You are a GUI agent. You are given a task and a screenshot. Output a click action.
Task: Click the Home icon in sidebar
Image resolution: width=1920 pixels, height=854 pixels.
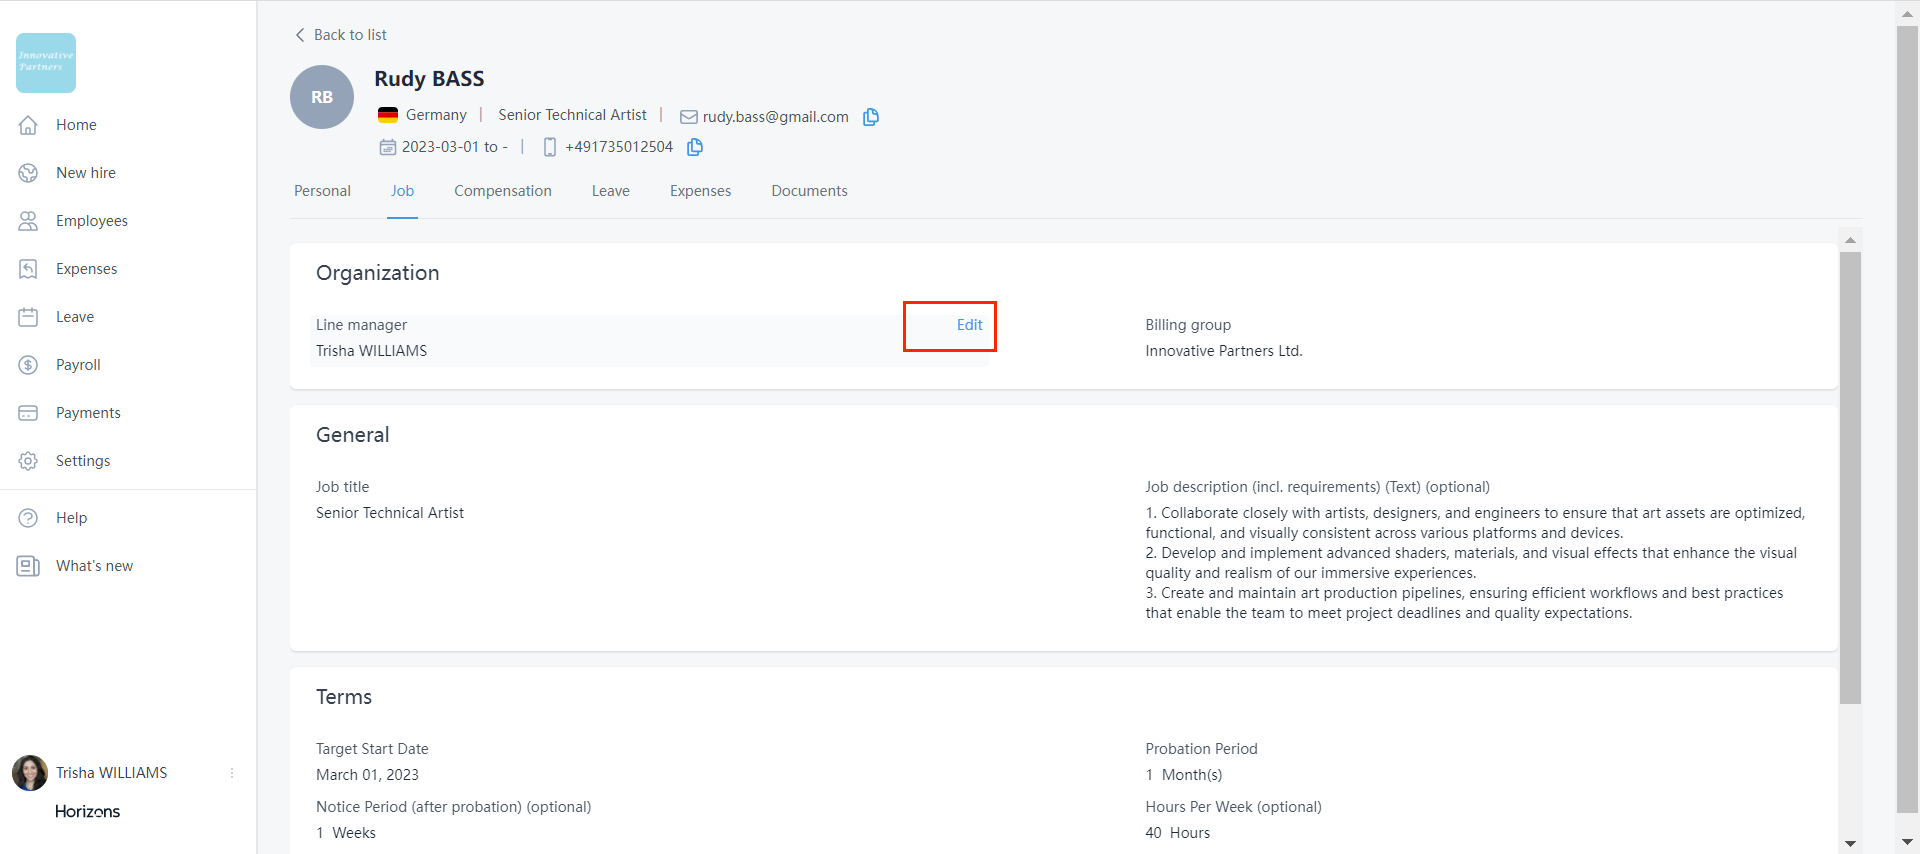pos(28,125)
